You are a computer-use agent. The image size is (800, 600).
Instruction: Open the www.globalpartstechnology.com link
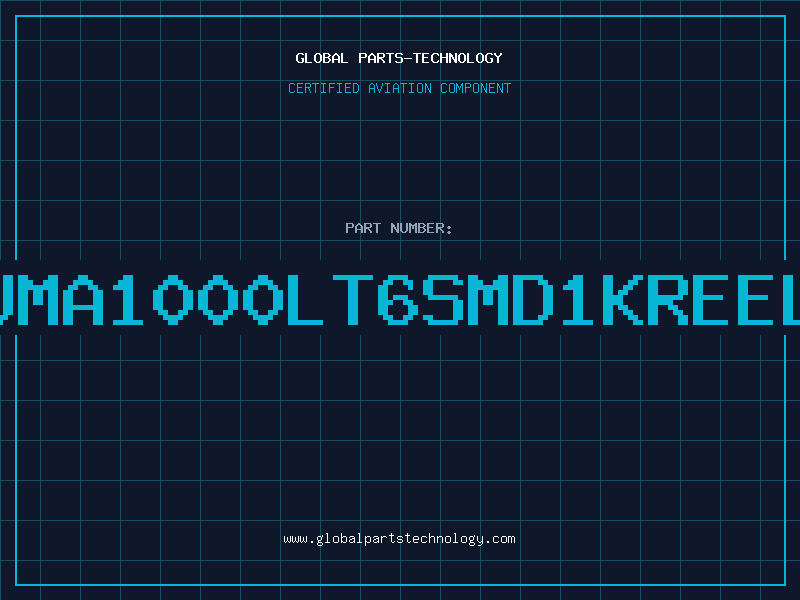[399, 539]
